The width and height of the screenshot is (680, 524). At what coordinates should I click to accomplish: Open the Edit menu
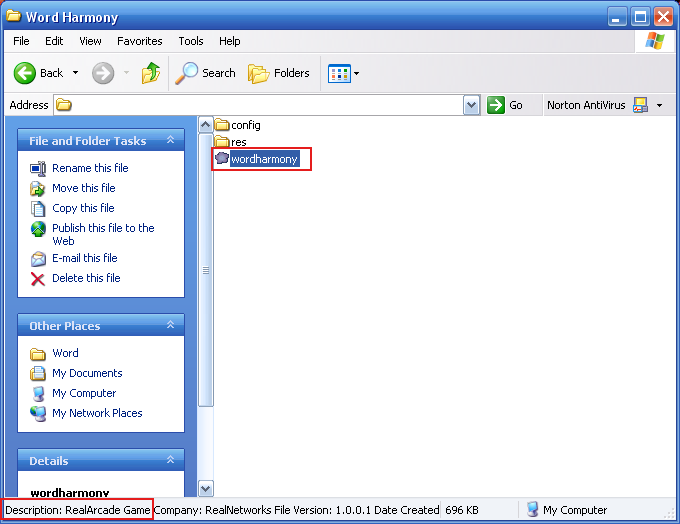pos(54,41)
